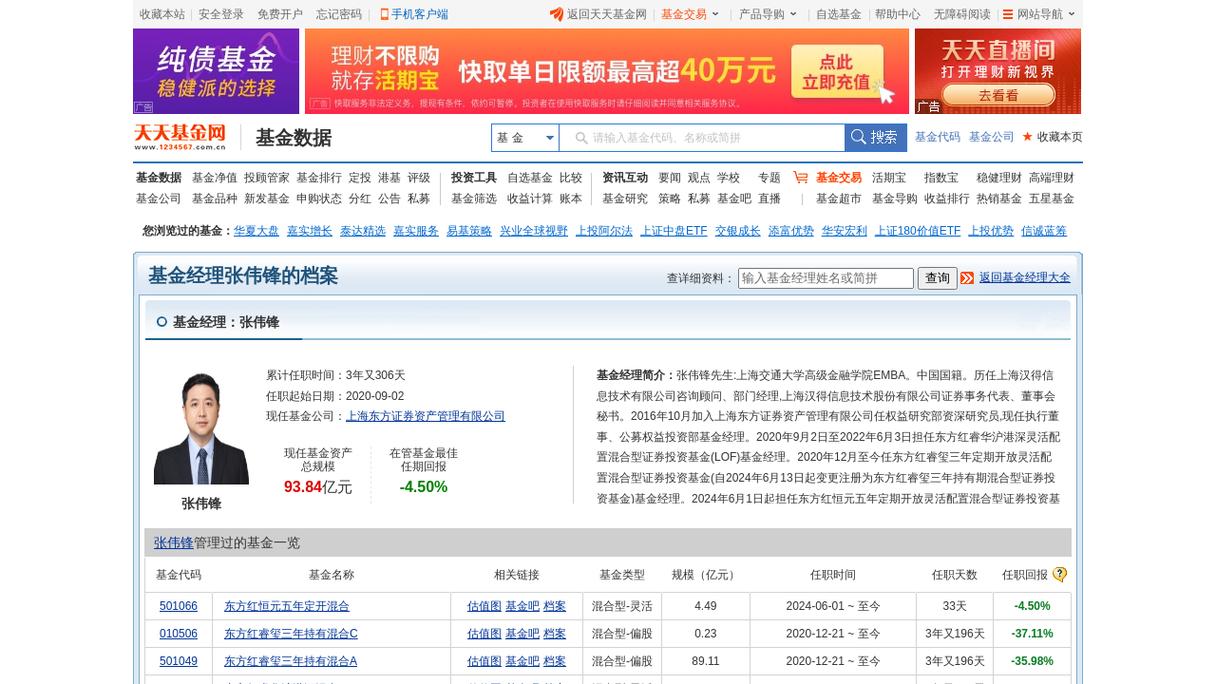Click 无障碍阅读 in top bar

(962, 14)
